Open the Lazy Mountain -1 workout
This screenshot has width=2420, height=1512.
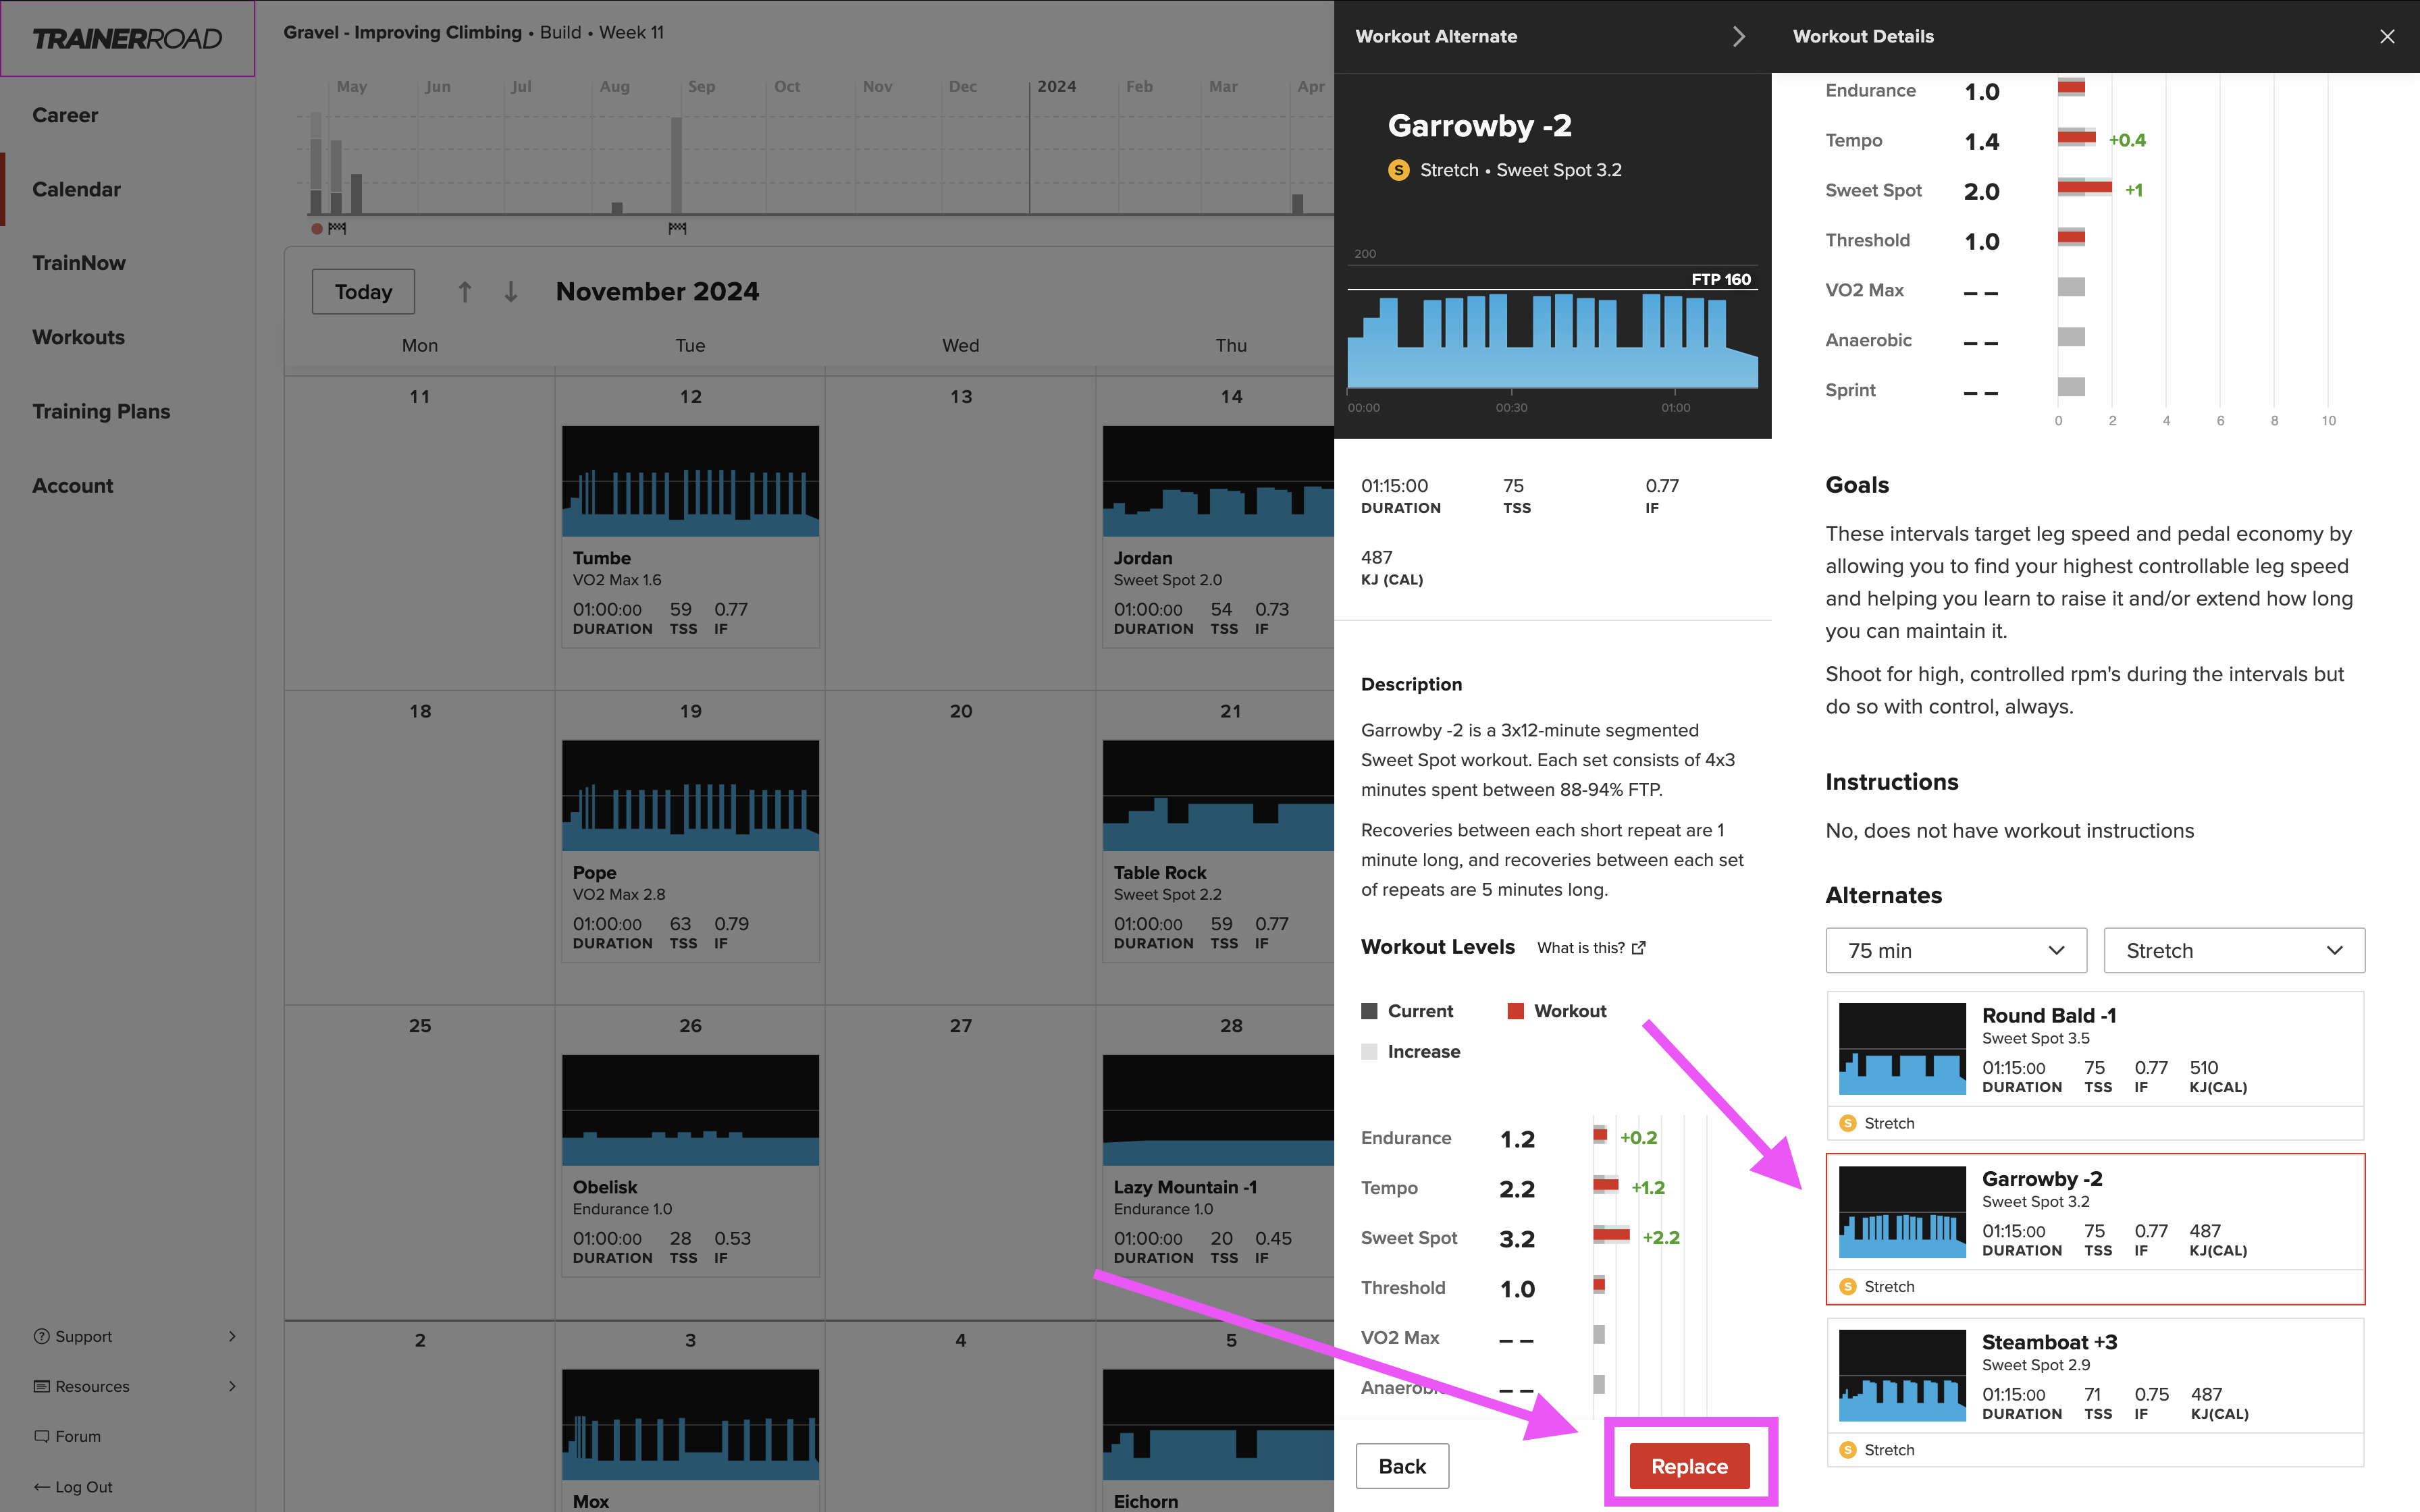pyautogui.click(x=1218, y=1165)
